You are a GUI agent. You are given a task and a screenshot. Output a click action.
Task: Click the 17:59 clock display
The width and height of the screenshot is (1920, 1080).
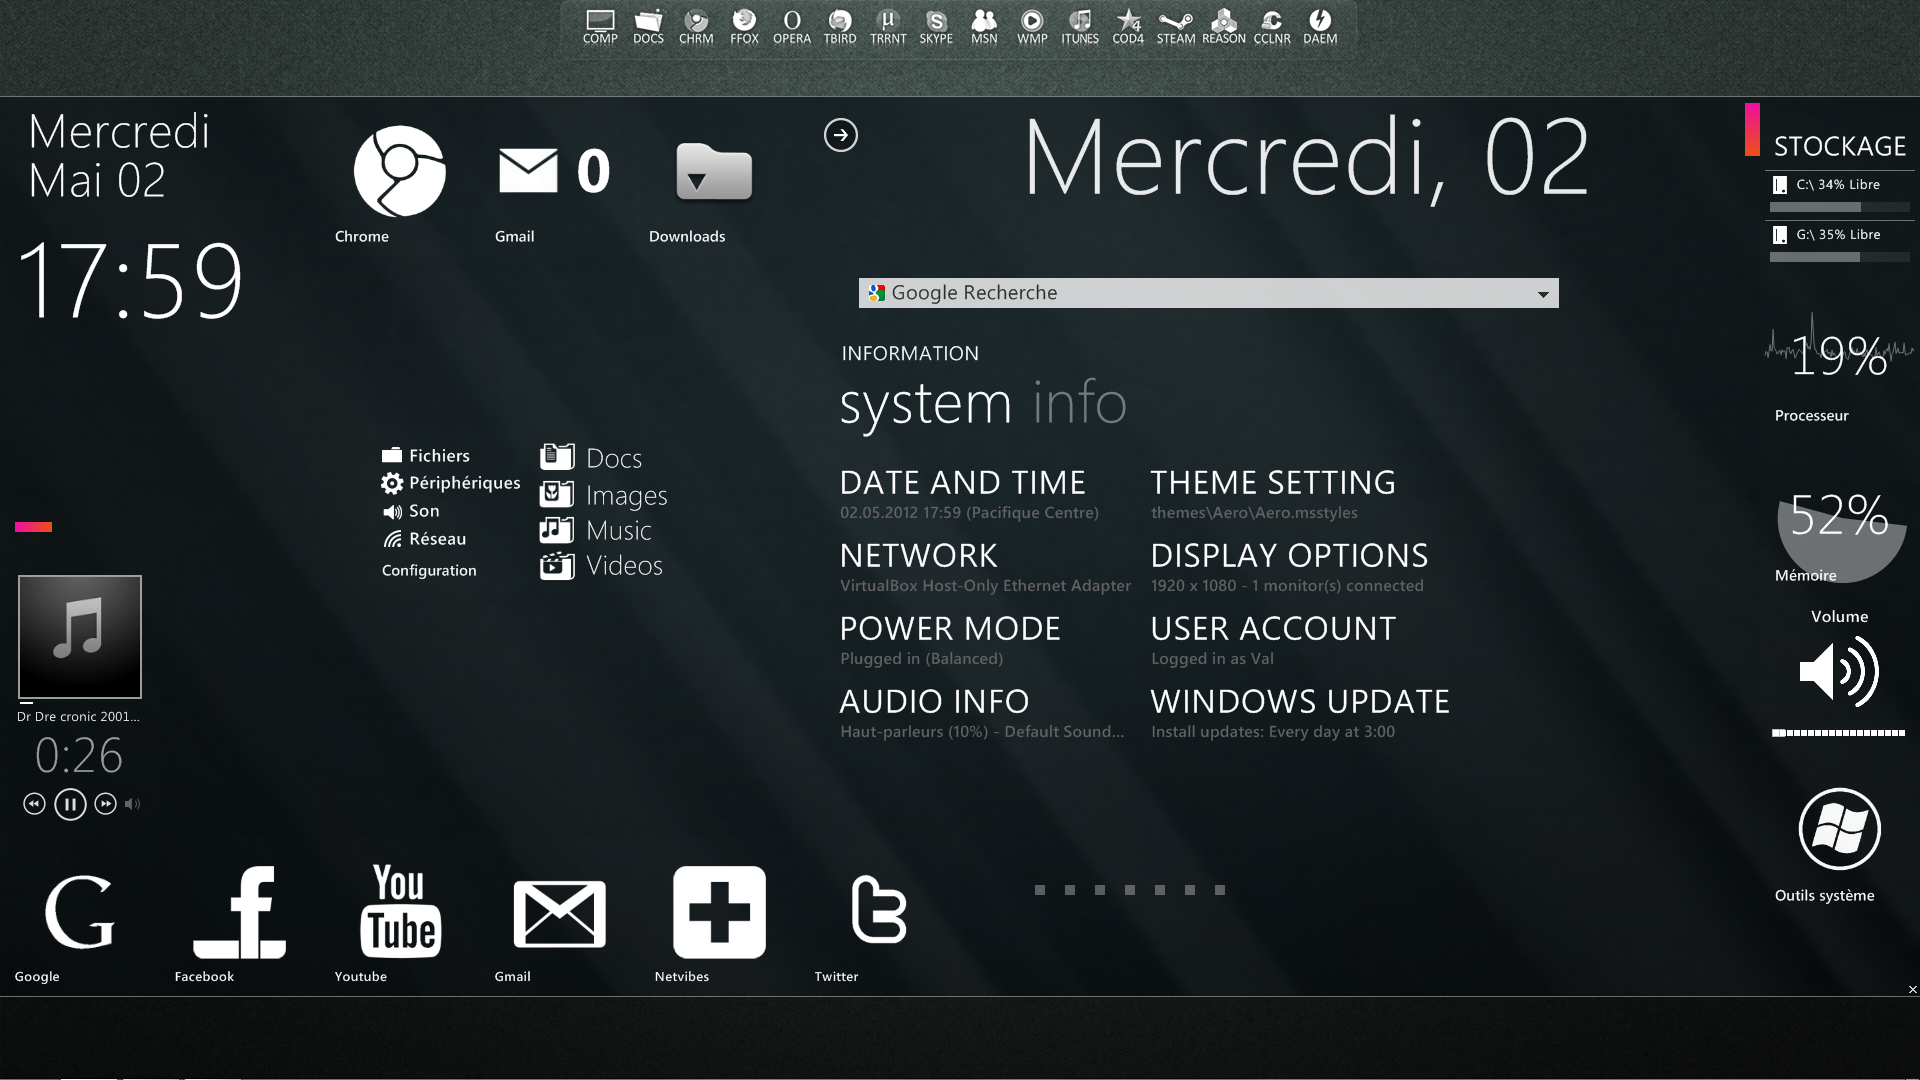coord(130,281)
